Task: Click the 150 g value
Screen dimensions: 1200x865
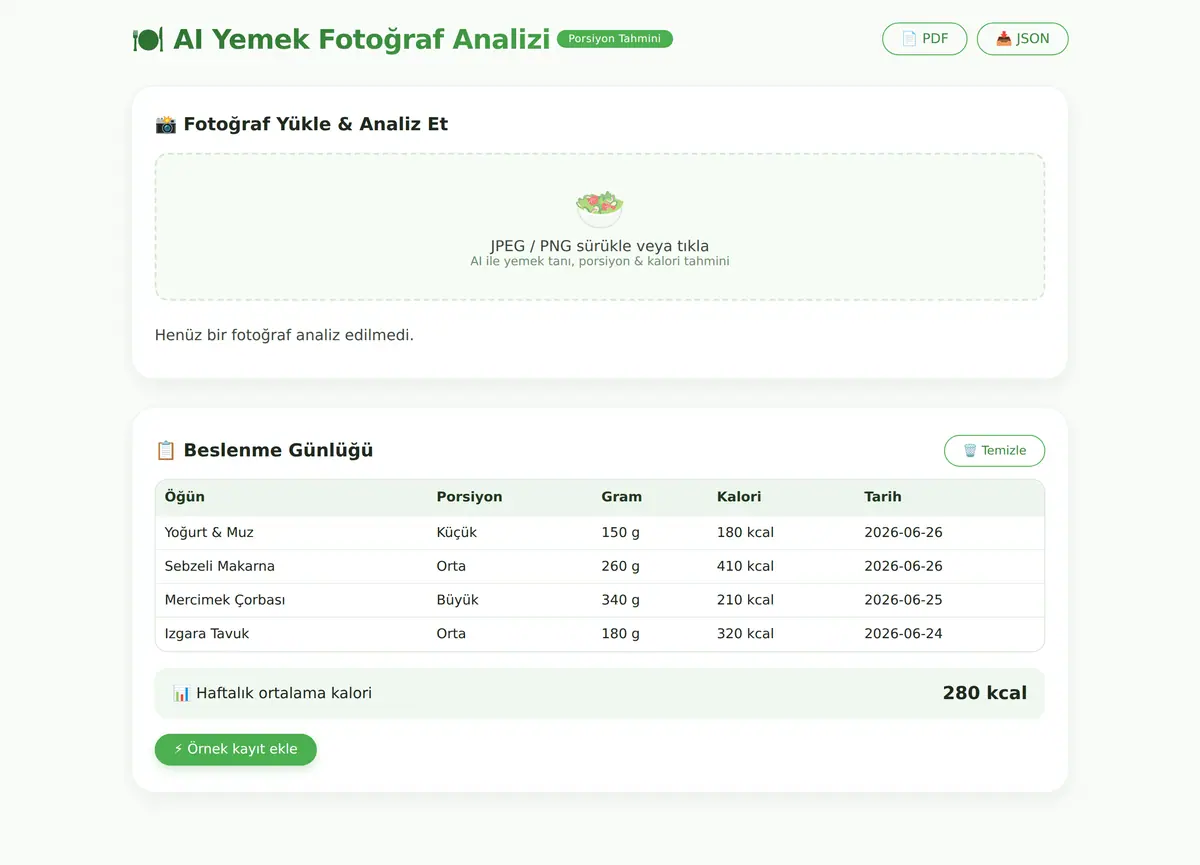Action: point(620,533)
